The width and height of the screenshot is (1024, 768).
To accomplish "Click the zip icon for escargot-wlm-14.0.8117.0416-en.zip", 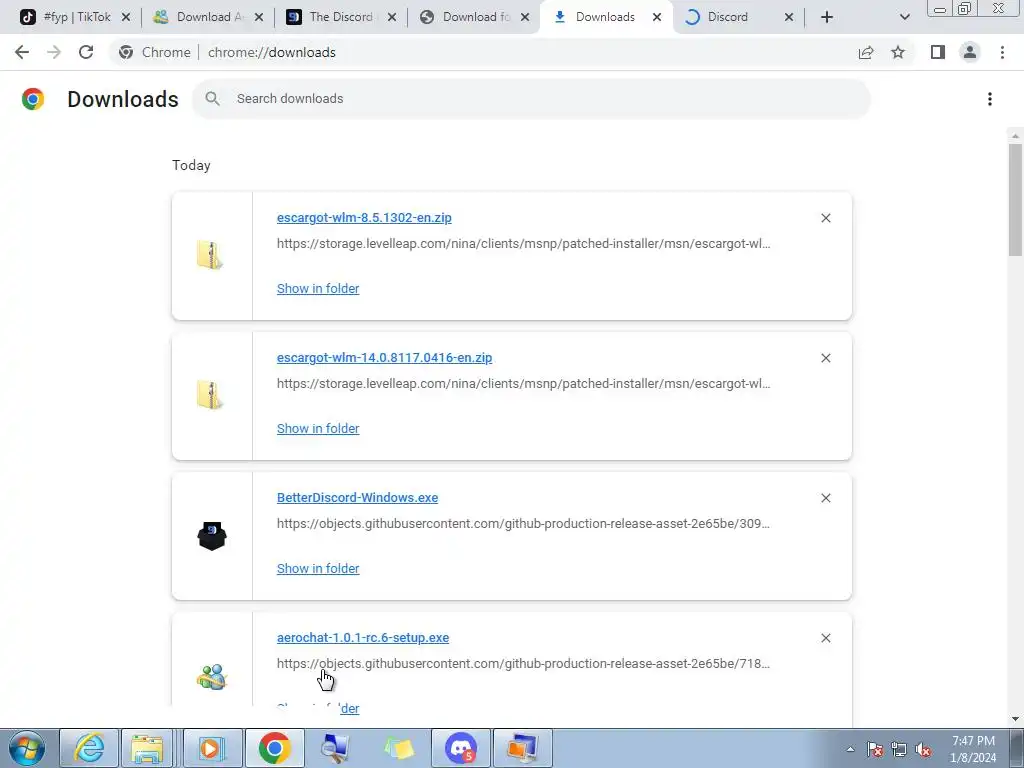I will [x=210, y=395].
